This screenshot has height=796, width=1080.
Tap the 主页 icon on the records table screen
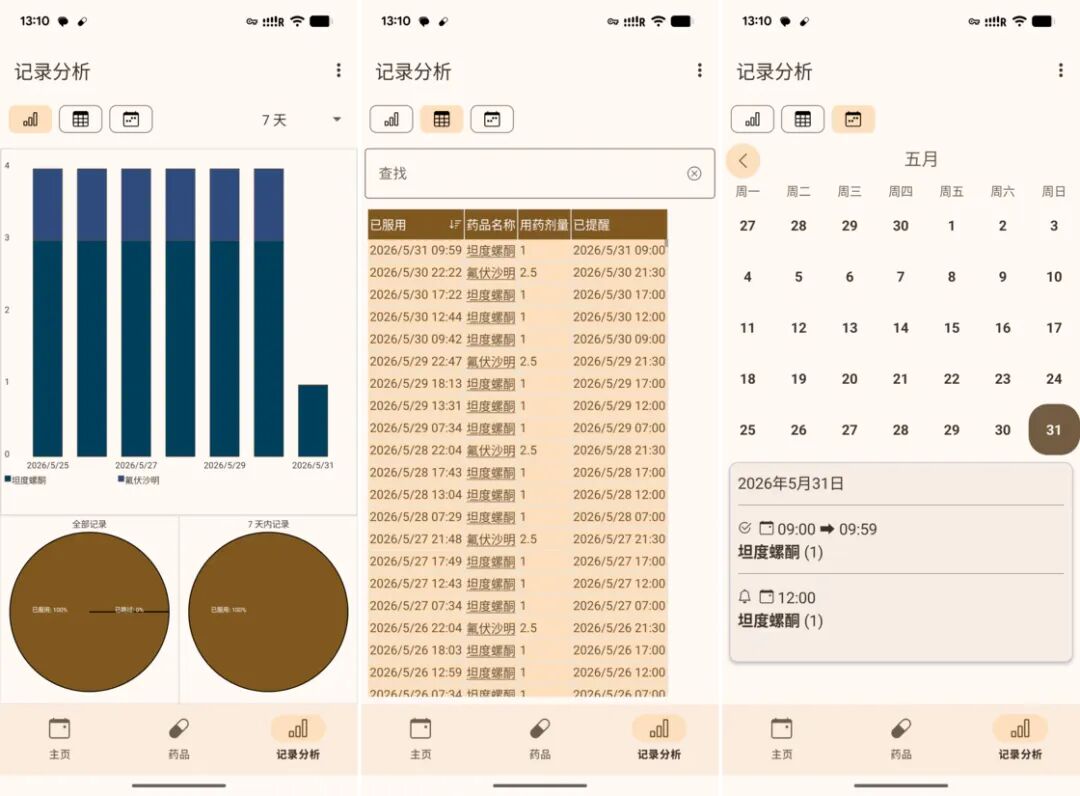(x=420, y=728)
